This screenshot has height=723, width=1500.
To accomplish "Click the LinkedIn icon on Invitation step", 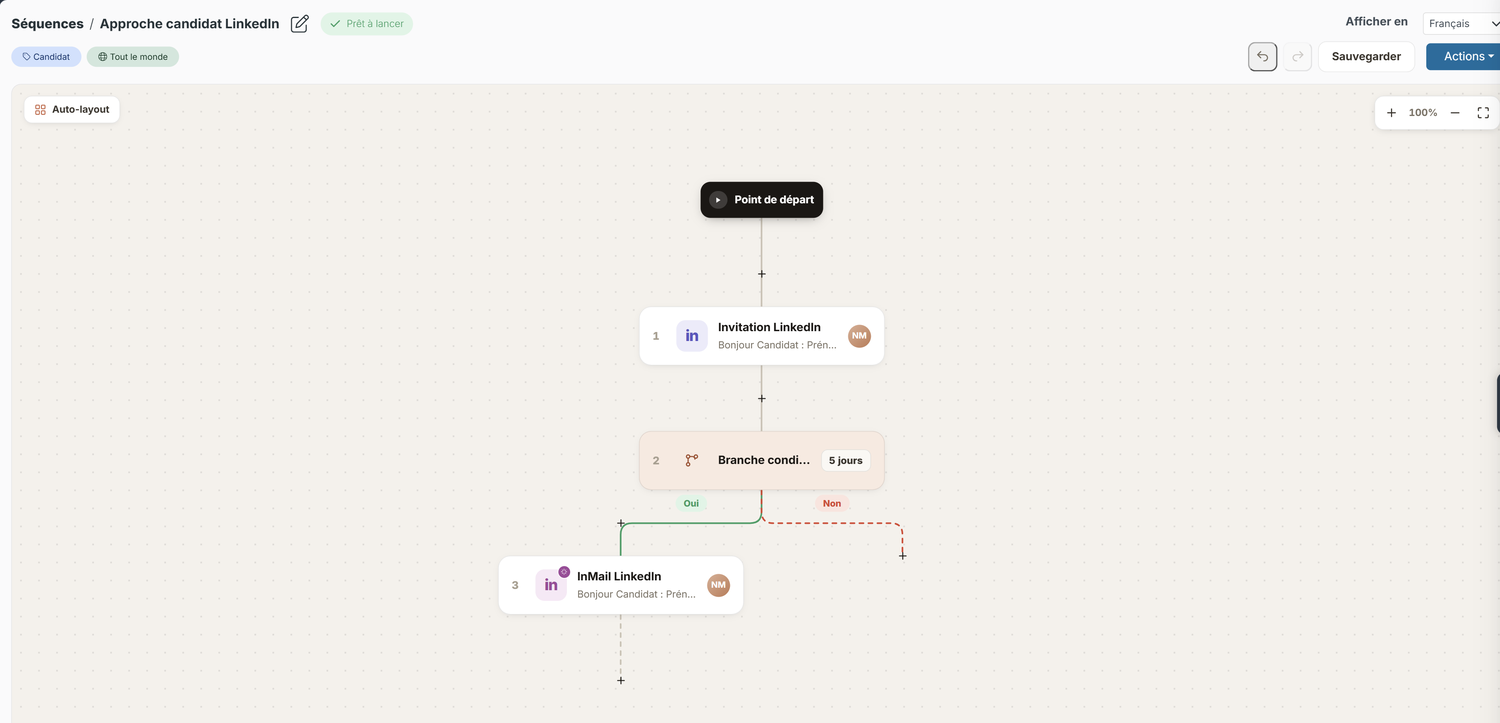I will pos(692,336).
